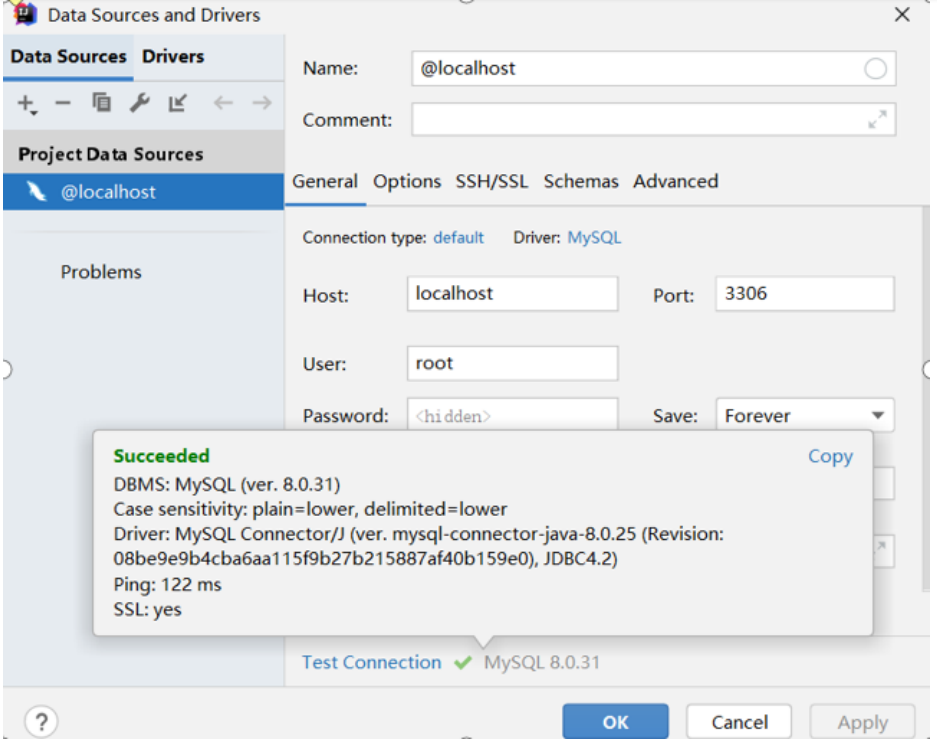Click the Case sensitivity line in the popup
Image resolution: width=937 pixels, height=746 pixels.
point(310,509)
